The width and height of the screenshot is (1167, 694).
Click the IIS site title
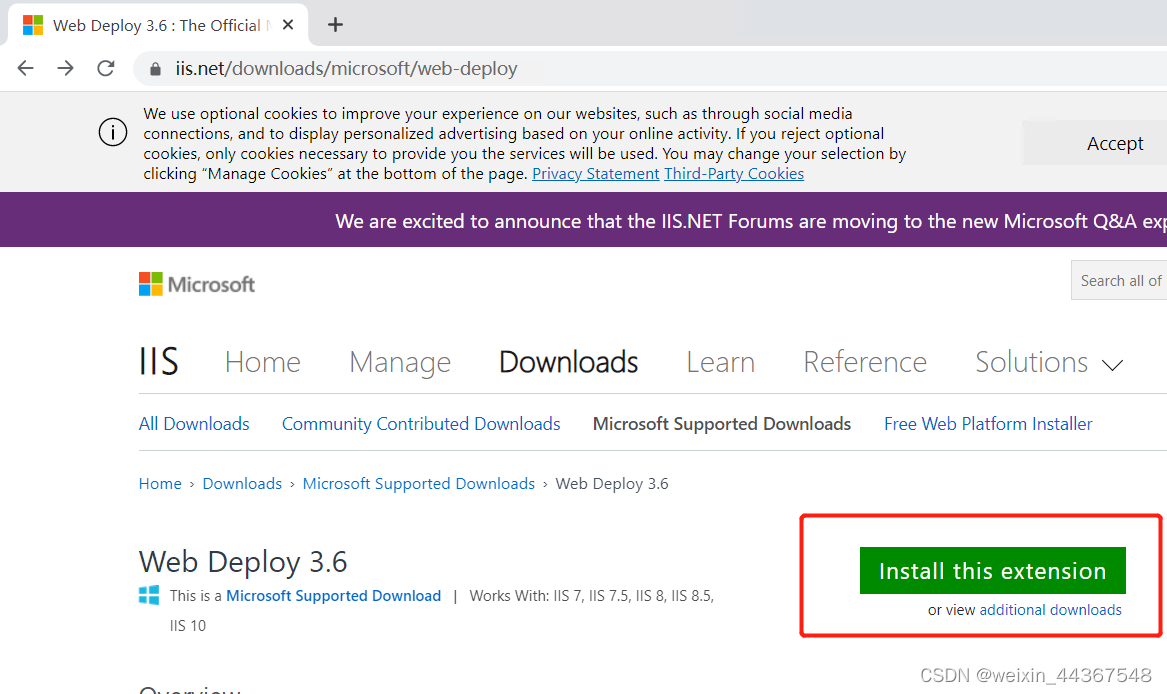point(159,361)
